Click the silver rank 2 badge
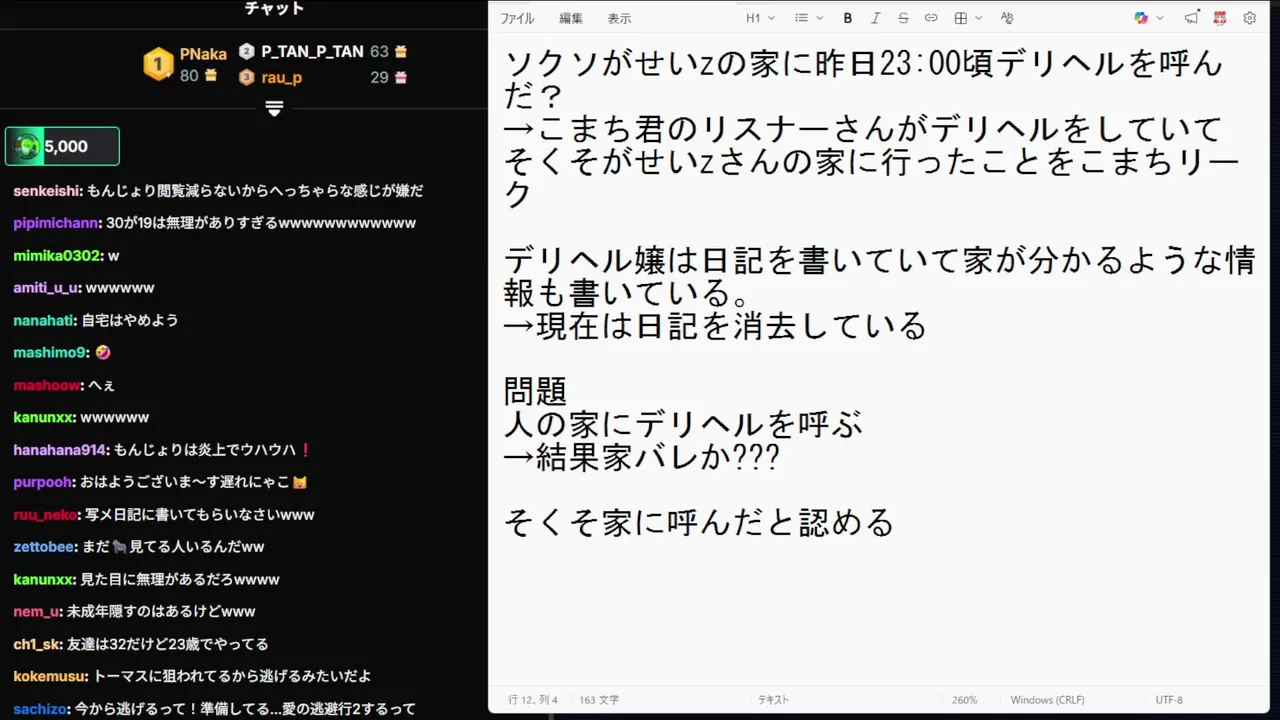The image size is (1280, 720). pyautogui.click(x=247, y=51)
